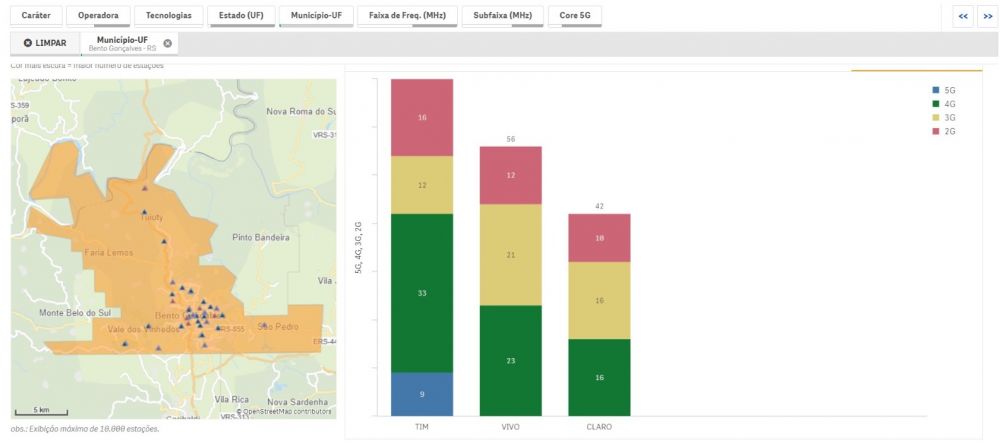
Task: Click the CLARO total value 42
Action: point(599,207)
